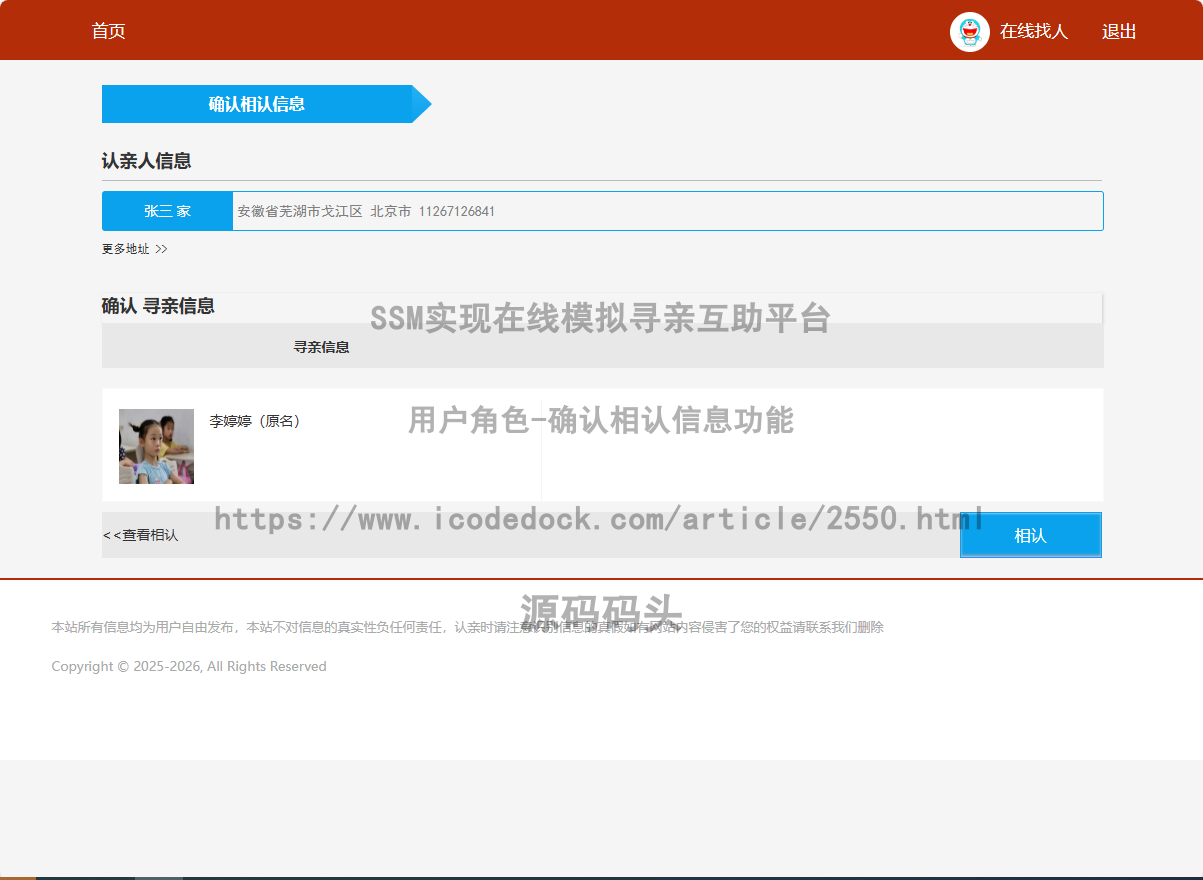Click address text 安徽省芜湖市弋江区 北京市 11267126841

tap(366, 211)
